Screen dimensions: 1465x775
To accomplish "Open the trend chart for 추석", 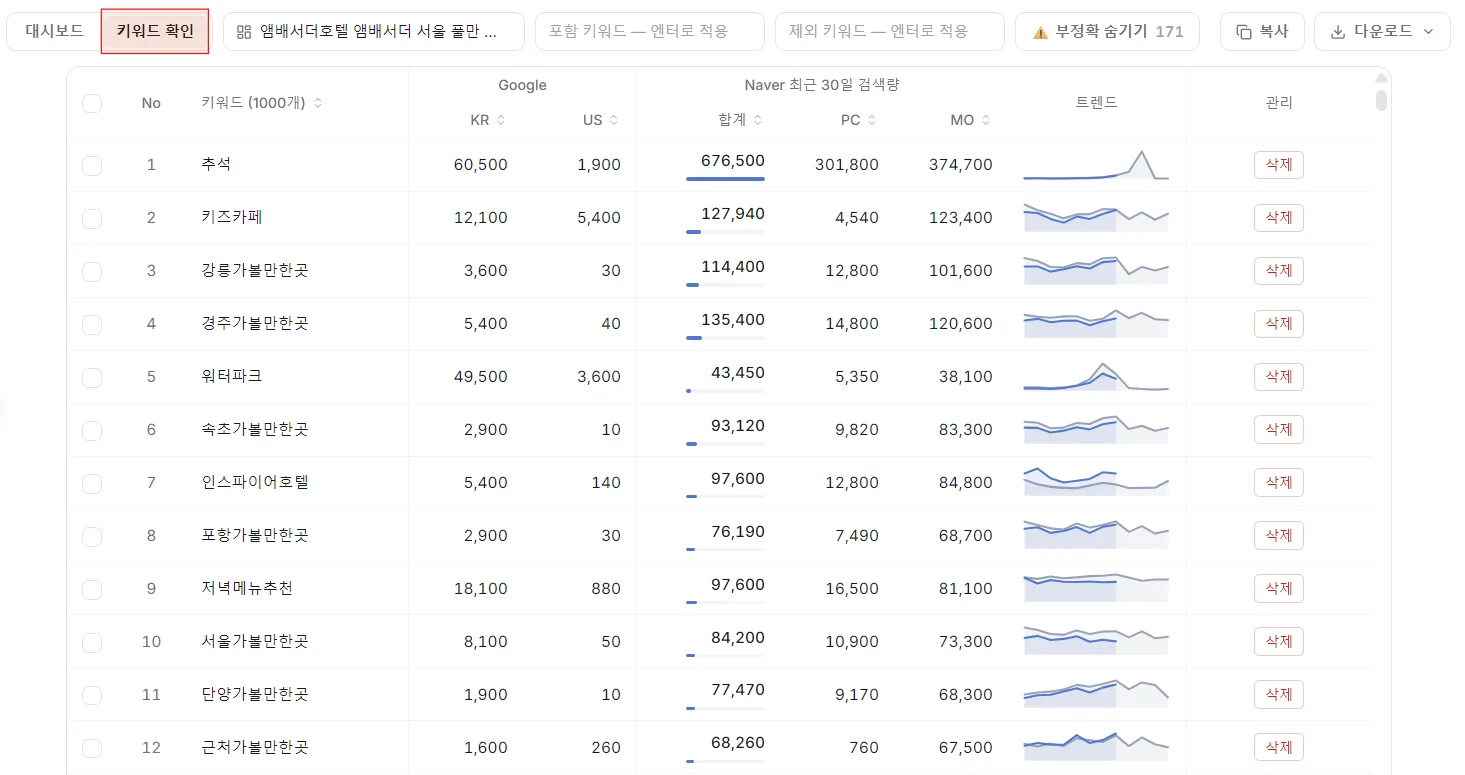I will click(1096, 165).
